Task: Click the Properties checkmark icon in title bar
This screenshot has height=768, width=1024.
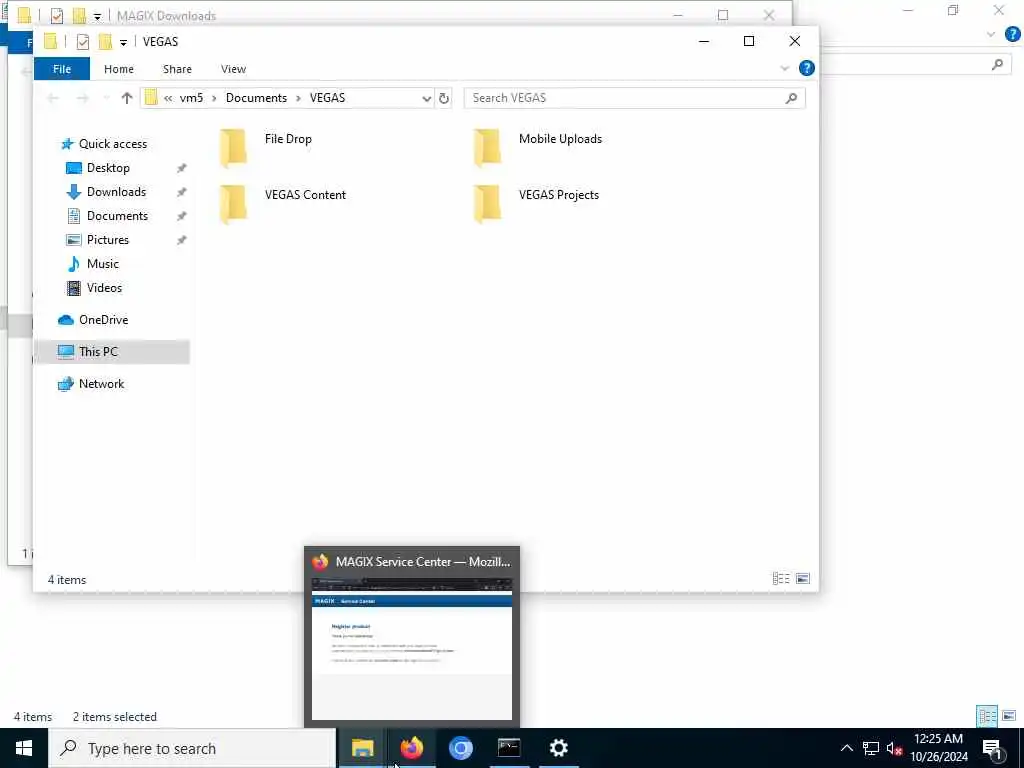Action: point(82,42)
